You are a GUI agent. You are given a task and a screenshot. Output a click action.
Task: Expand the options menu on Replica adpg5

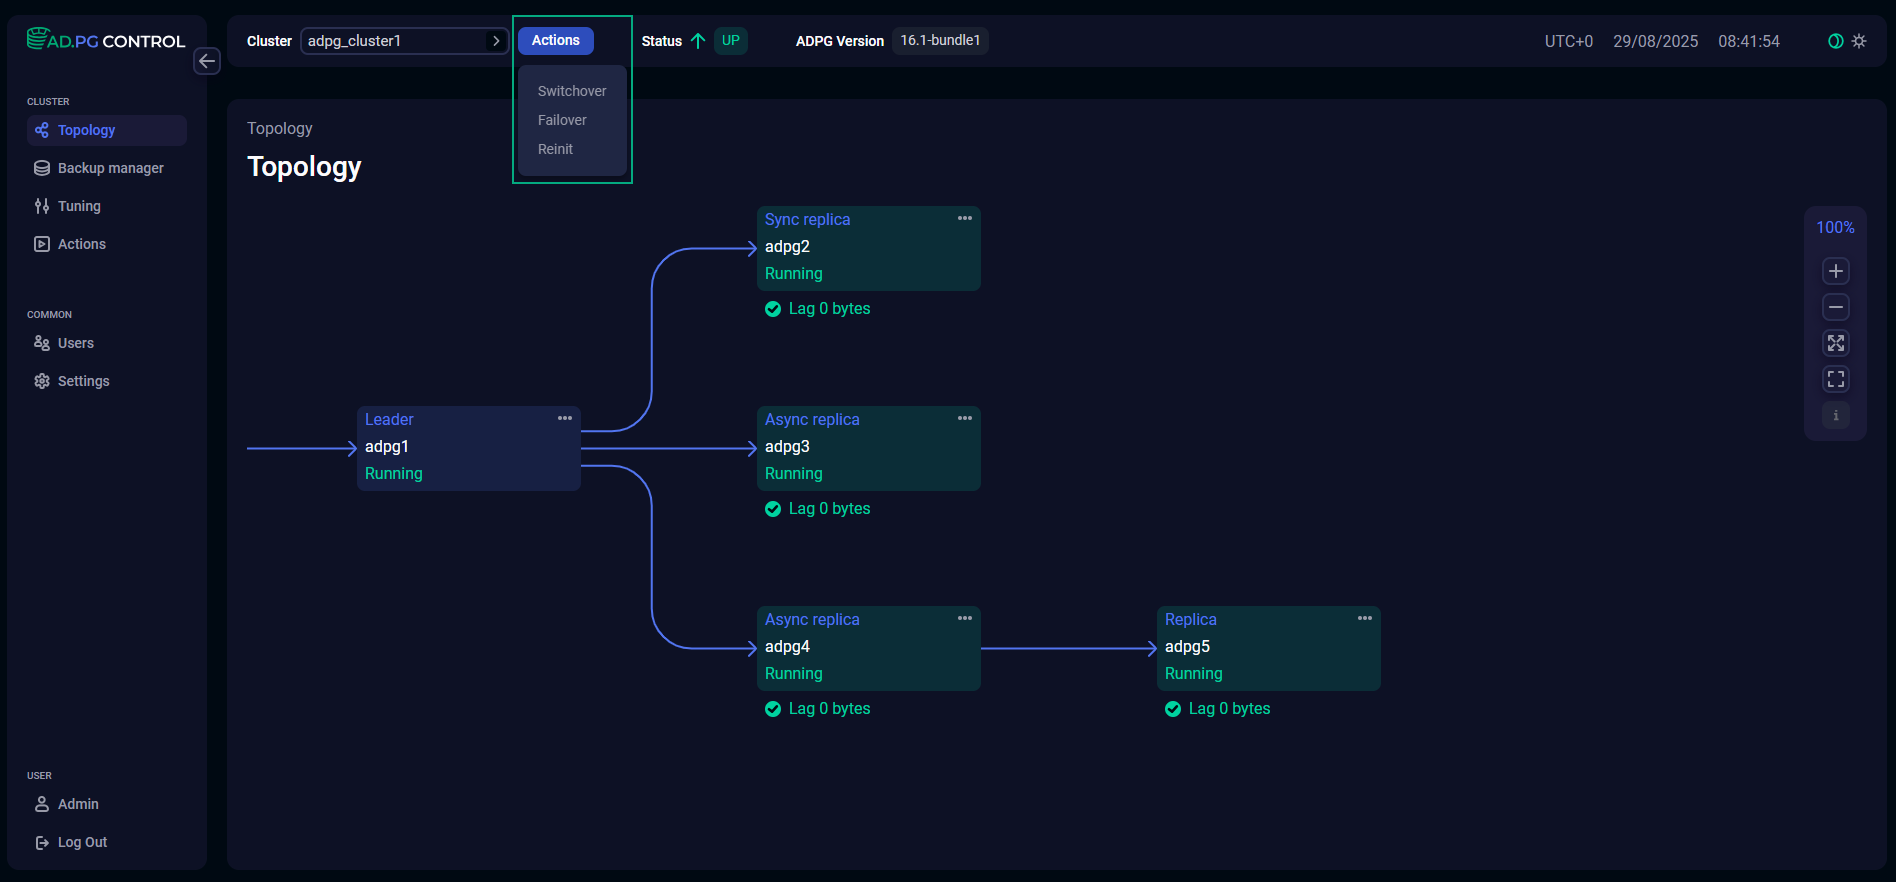(1365, 618)
